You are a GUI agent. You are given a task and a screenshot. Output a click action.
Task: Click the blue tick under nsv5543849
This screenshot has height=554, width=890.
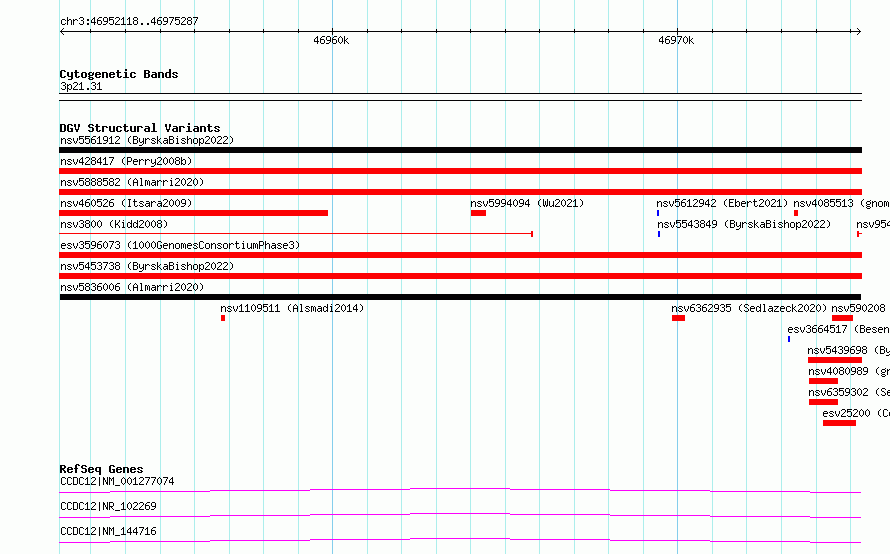coord(659,234)
